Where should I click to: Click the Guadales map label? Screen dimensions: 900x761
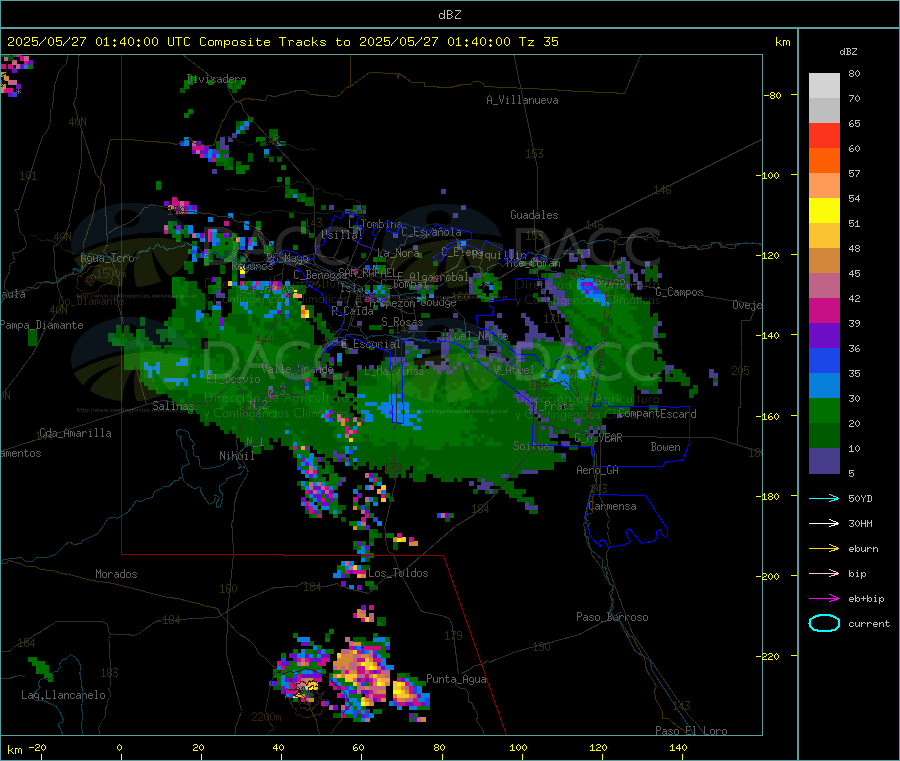[x=534, y=215]
